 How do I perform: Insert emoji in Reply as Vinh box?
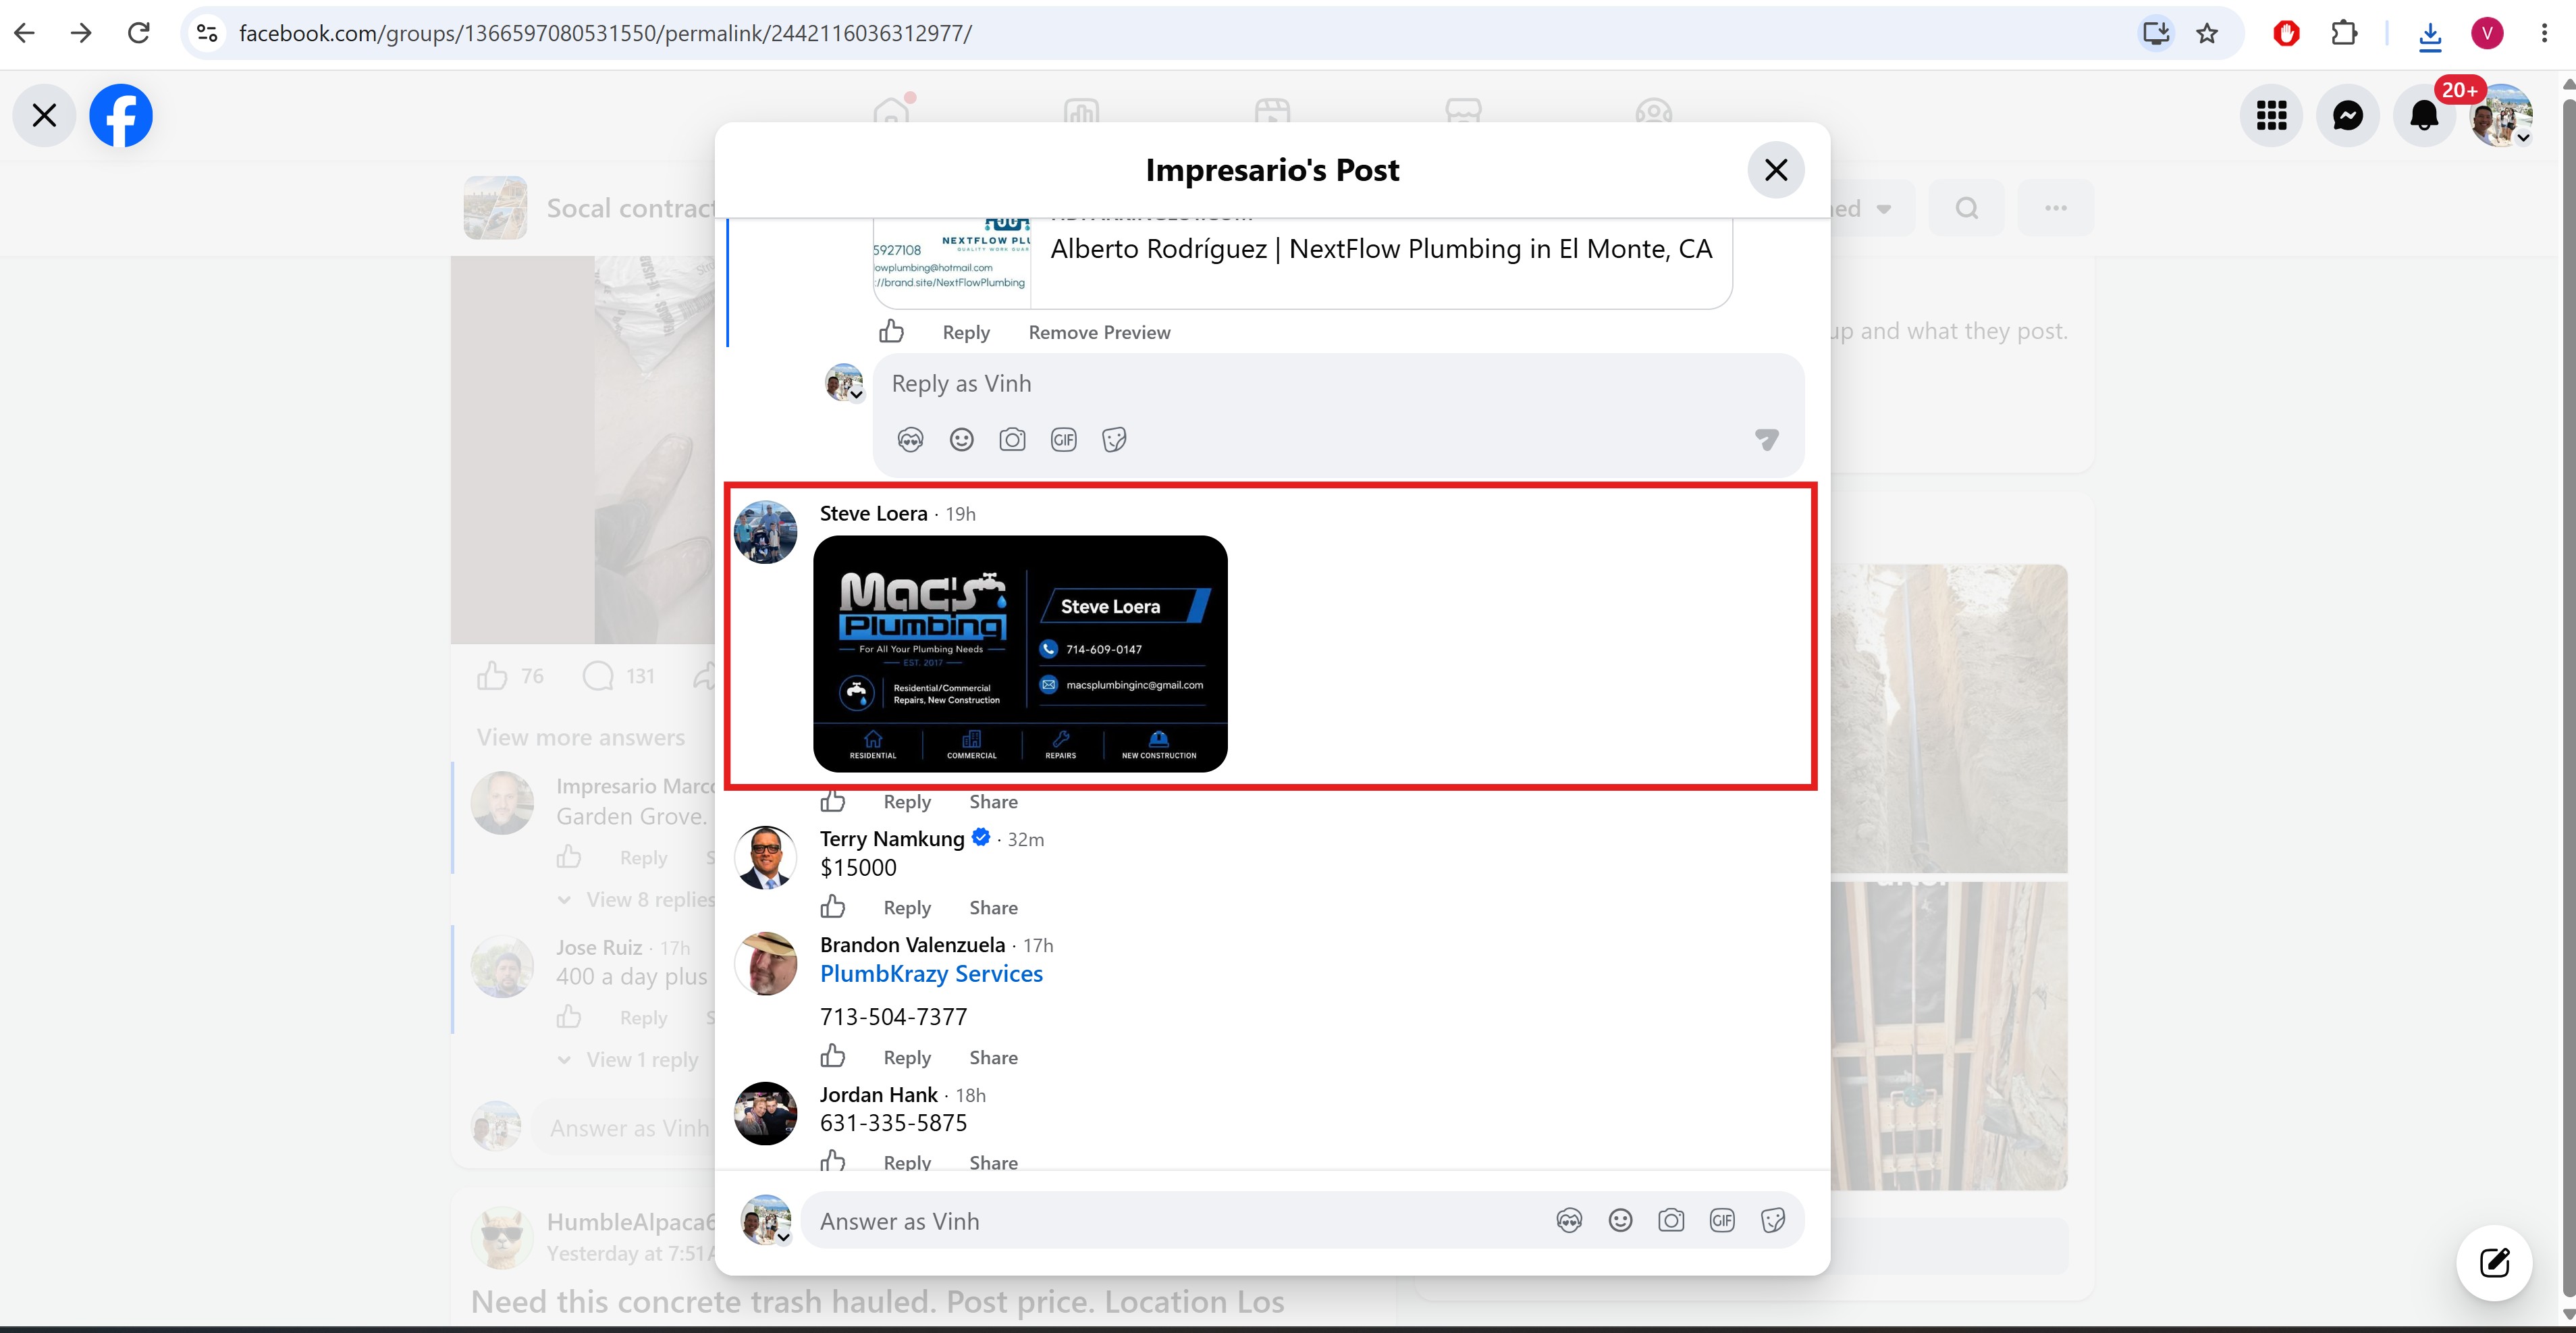point(961,440)
